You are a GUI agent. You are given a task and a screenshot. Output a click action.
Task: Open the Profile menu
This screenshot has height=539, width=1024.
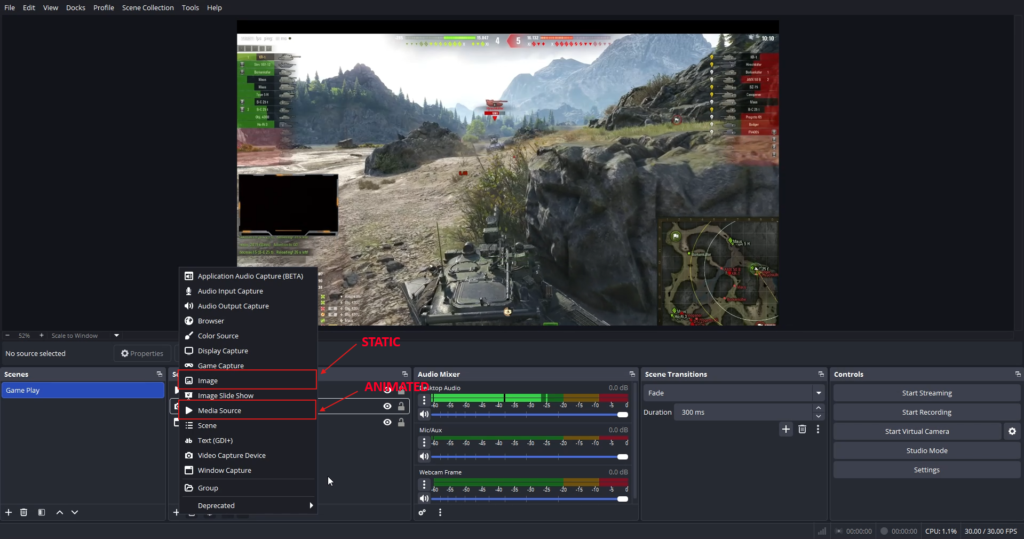click(103, 8)
